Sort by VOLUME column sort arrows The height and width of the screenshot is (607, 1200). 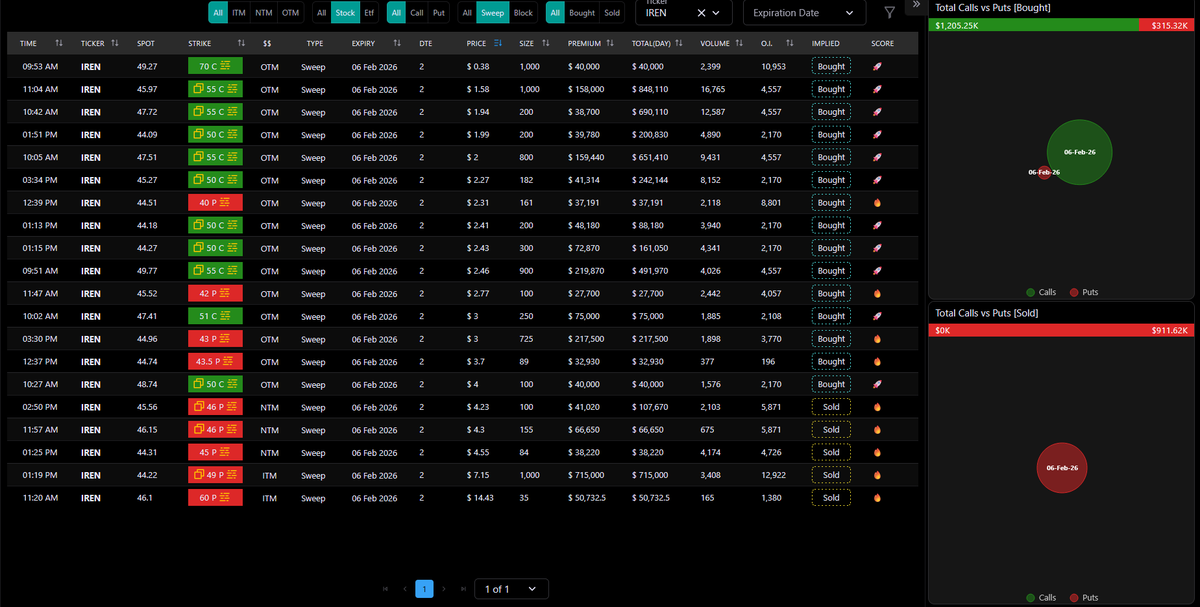tap(739, 43)
